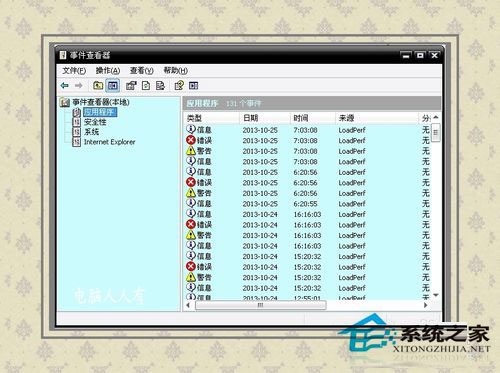Viewport: 500px width, 373px height.
Task: Open the 操作(A) menu
Action: point(108,71)
